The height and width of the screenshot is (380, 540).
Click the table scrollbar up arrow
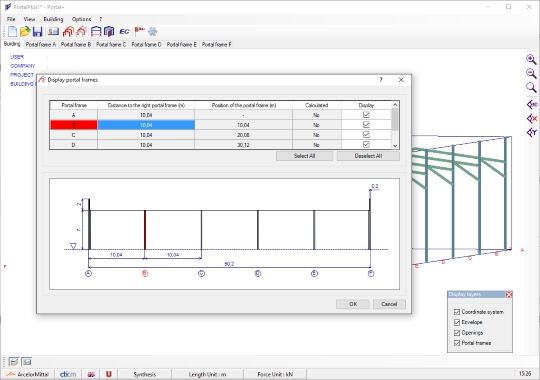point(395,104)
